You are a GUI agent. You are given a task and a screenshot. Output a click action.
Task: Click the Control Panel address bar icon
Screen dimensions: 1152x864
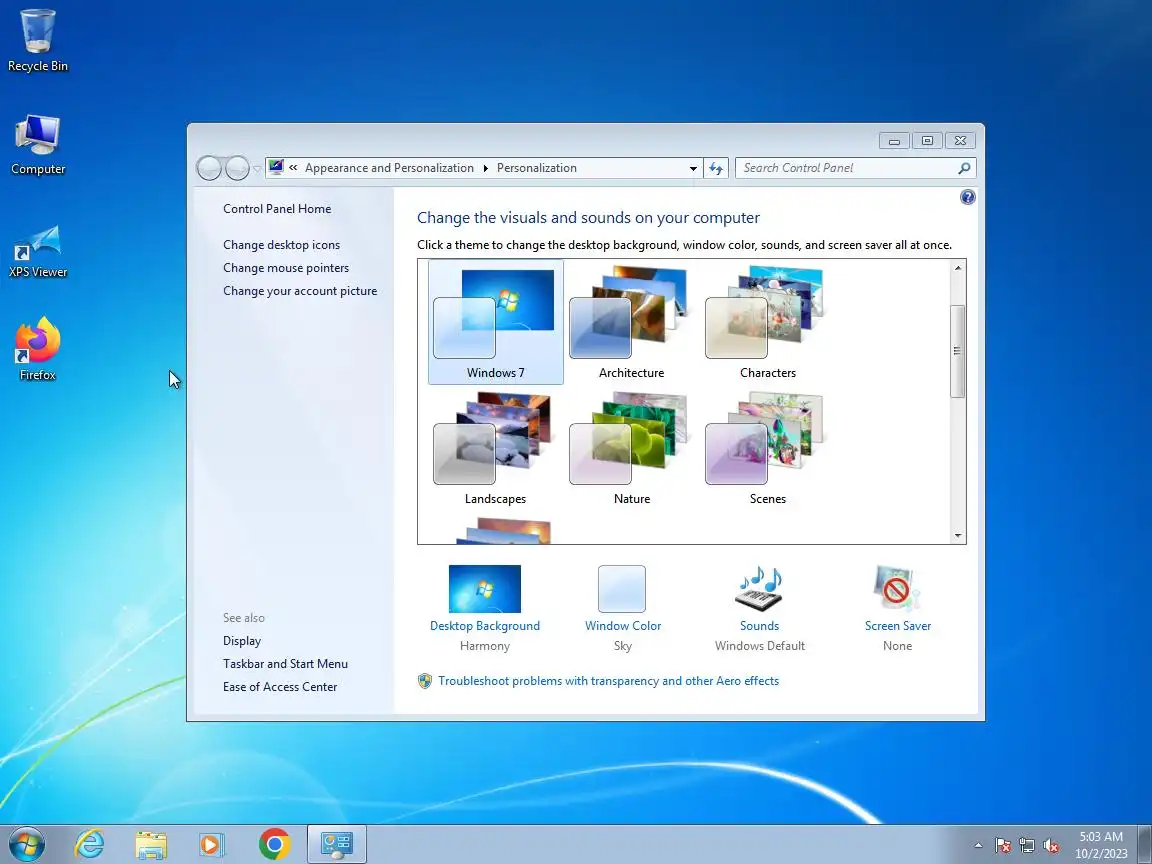click(276, 167)
